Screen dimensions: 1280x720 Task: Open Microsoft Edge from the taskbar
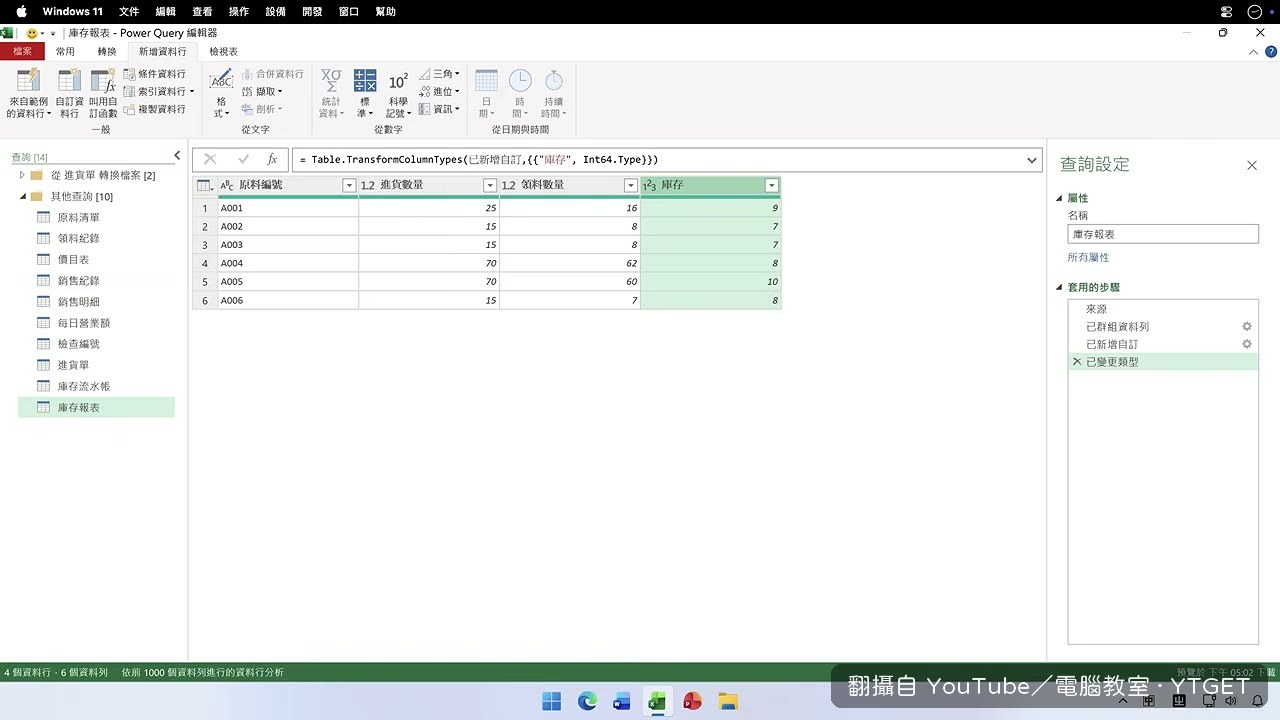click(587, 701)
